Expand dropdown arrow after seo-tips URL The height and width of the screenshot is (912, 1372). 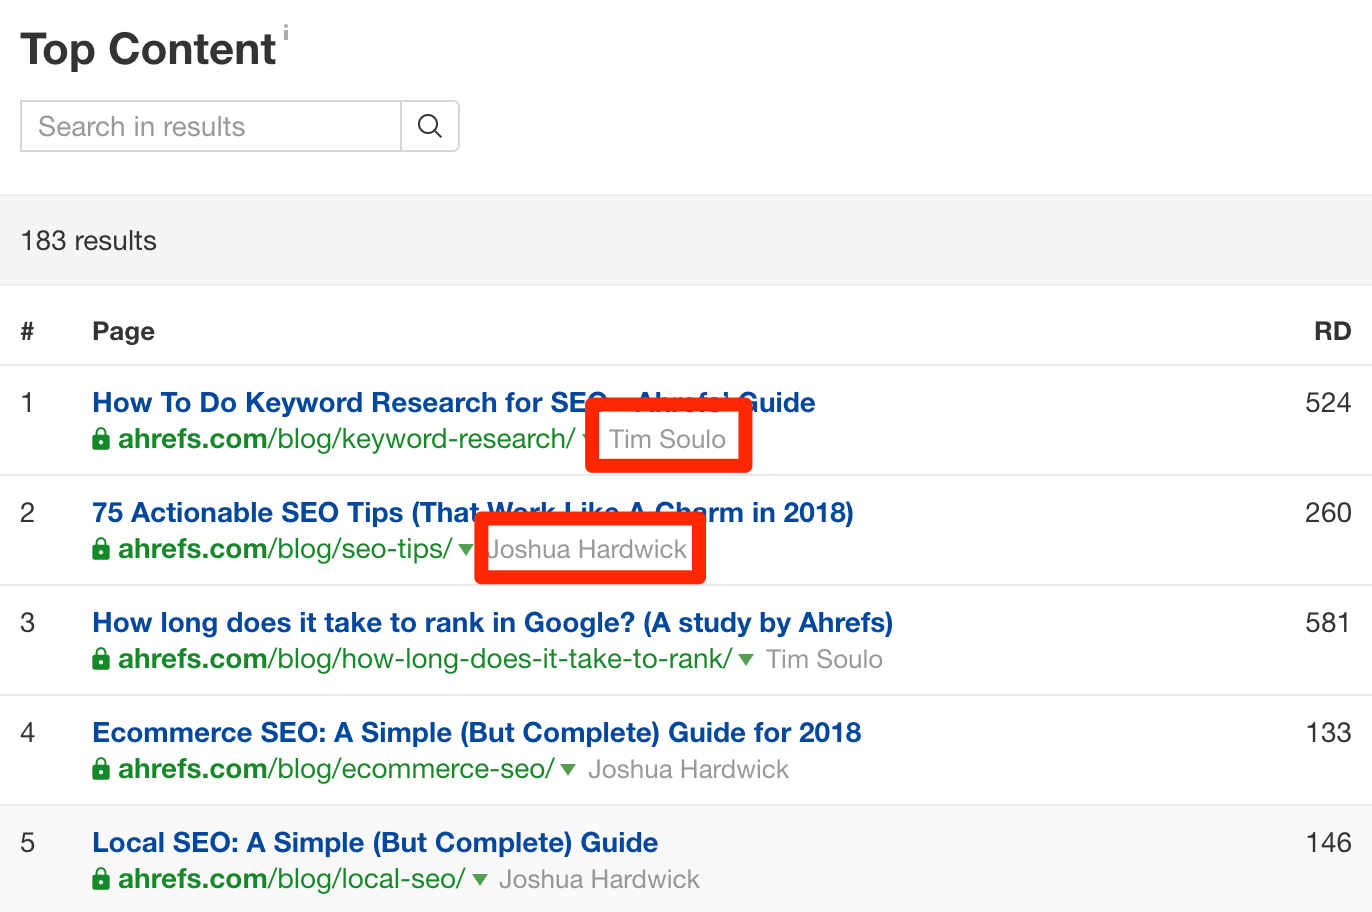465,549
